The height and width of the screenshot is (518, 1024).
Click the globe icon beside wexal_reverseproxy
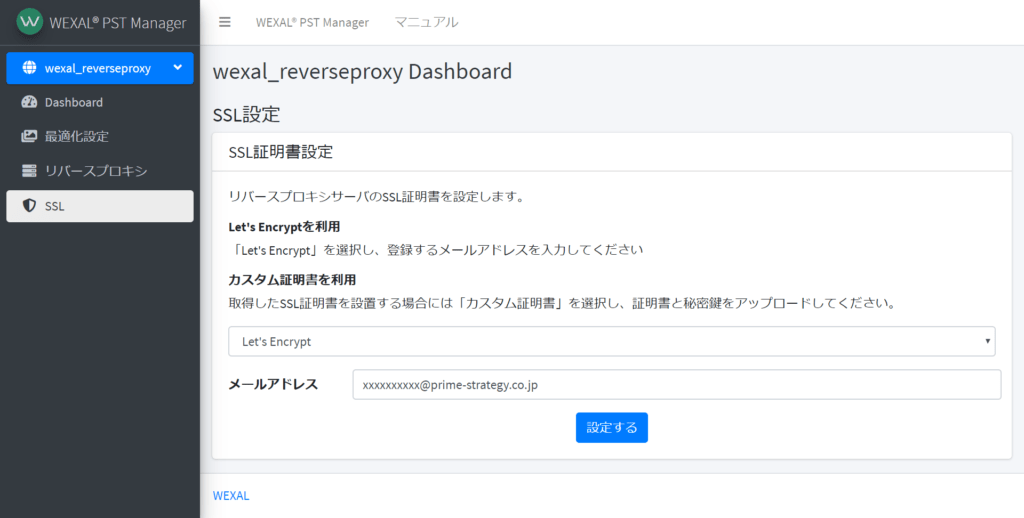[29, 68]
